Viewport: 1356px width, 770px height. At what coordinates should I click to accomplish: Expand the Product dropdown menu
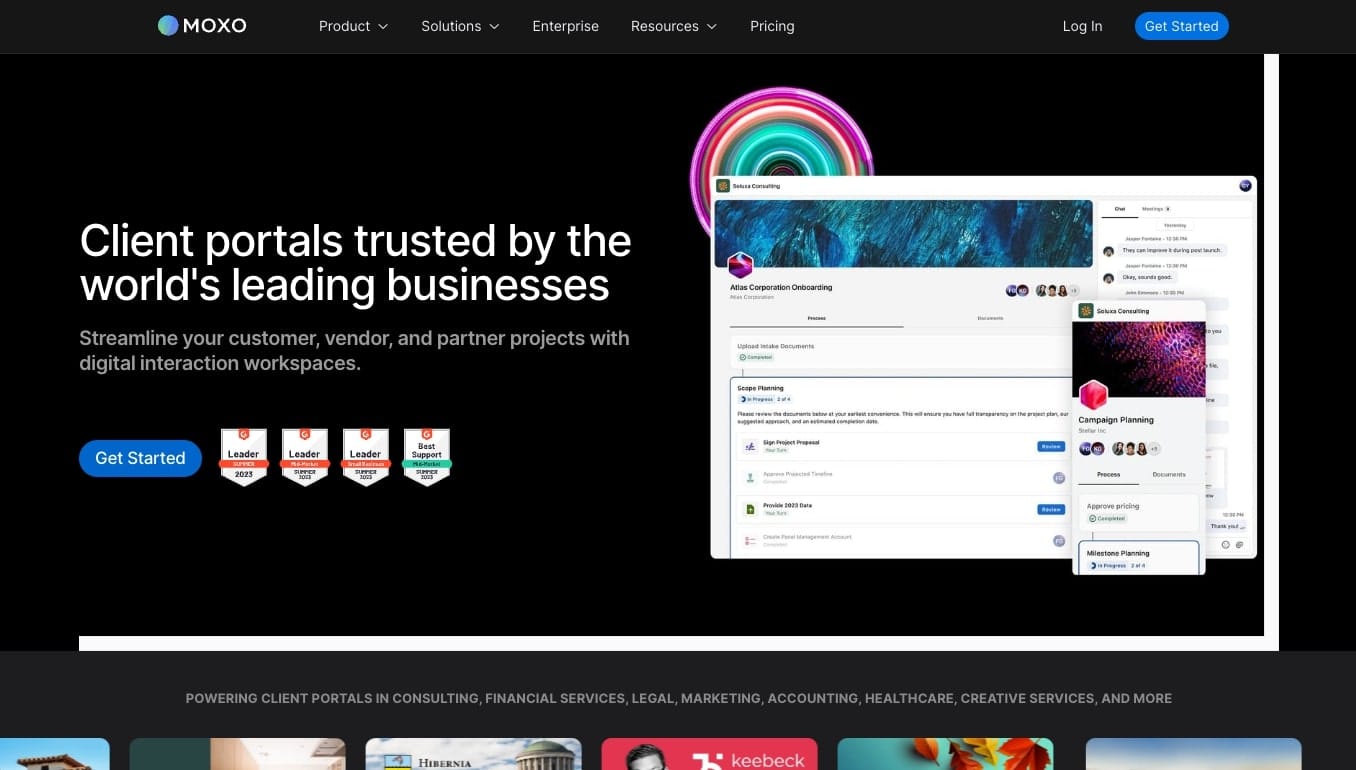tap(353, 26)
